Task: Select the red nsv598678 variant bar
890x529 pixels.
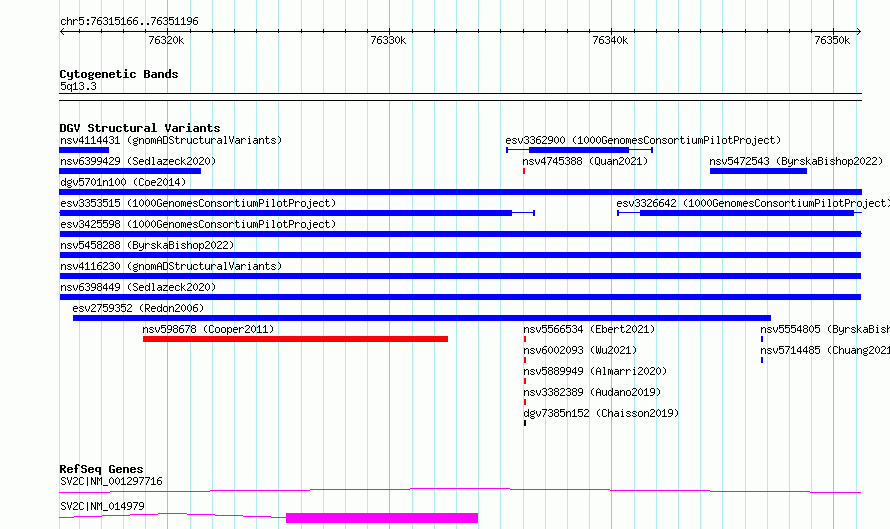Action: [x=295, y=339]
